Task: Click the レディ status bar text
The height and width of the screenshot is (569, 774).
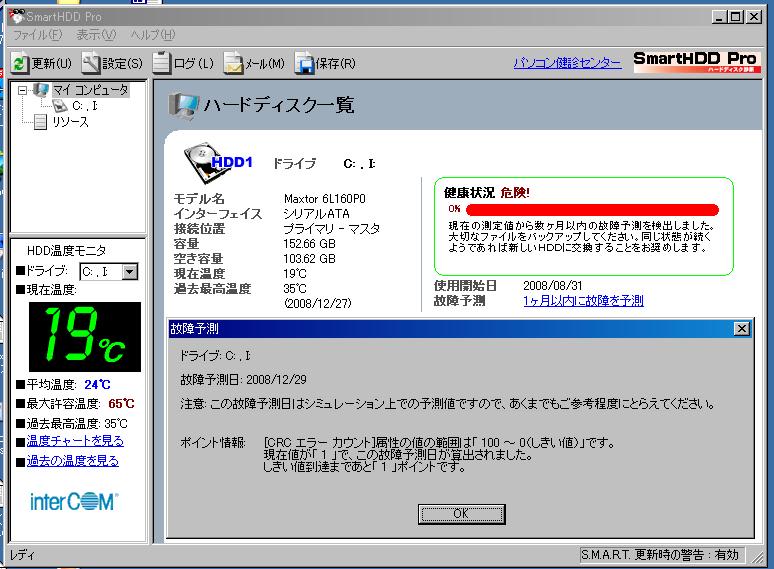Action: 22,555
